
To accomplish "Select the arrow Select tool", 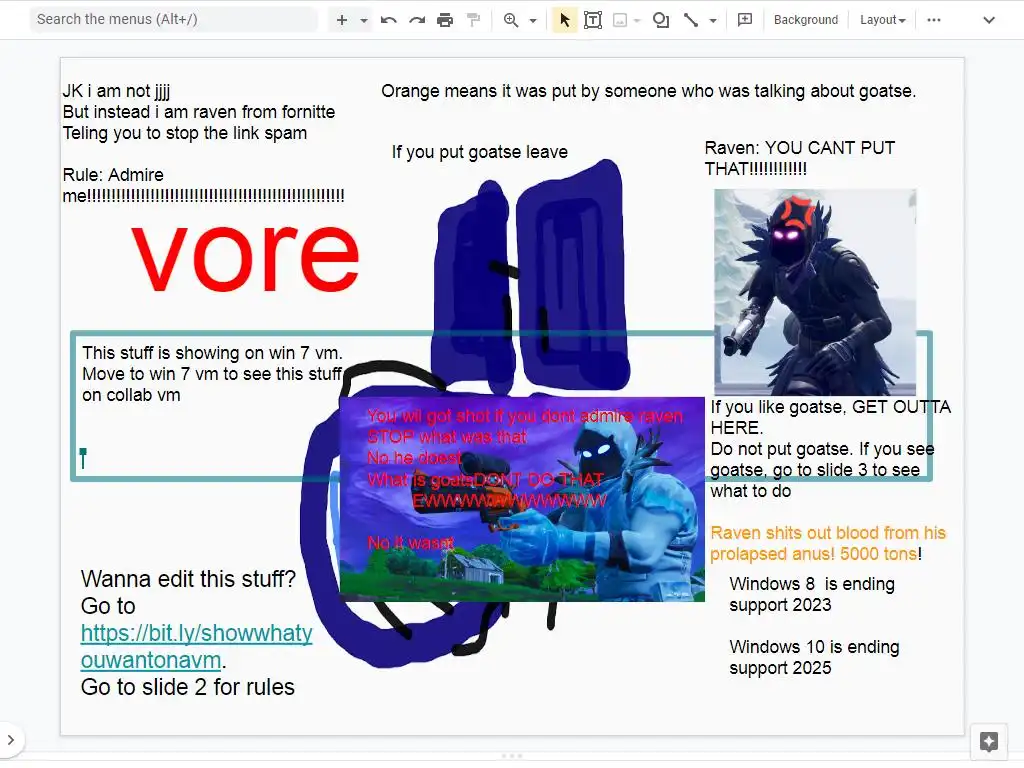I will 565,20.
